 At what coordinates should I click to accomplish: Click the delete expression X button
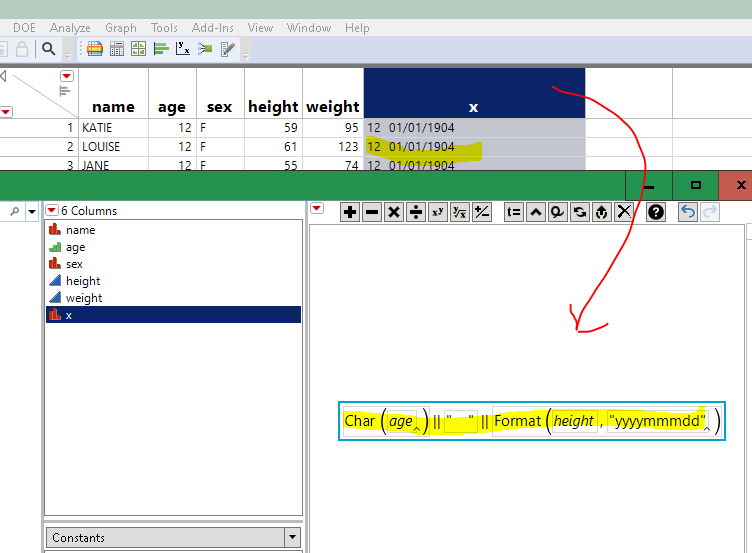[624, 212]
